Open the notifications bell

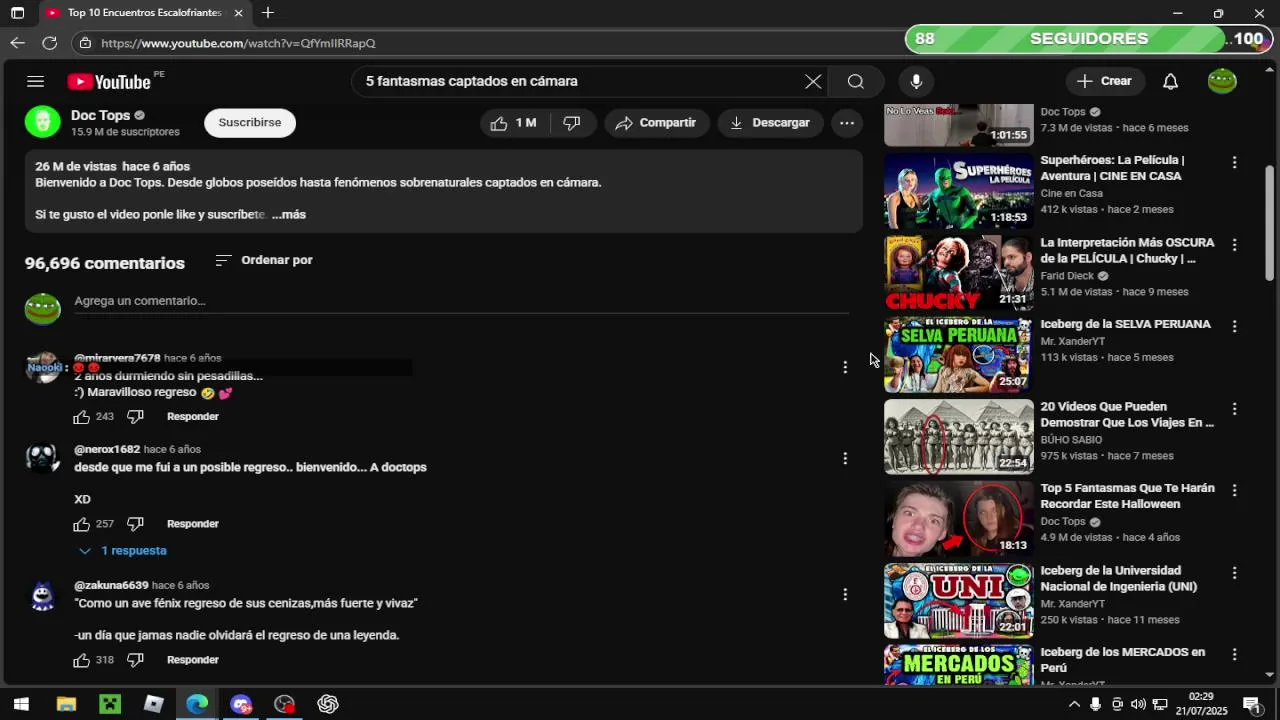pyautogui.click(x=1170, y=82)
